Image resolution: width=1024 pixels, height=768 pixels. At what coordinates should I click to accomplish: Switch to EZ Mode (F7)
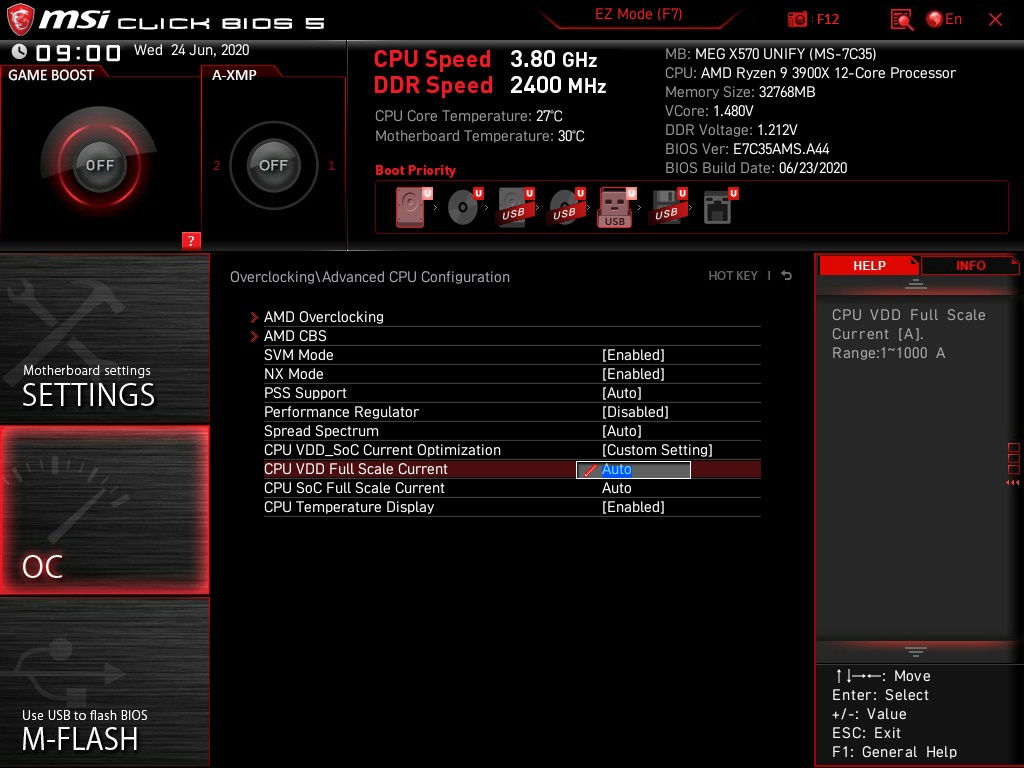pos(639,14)
